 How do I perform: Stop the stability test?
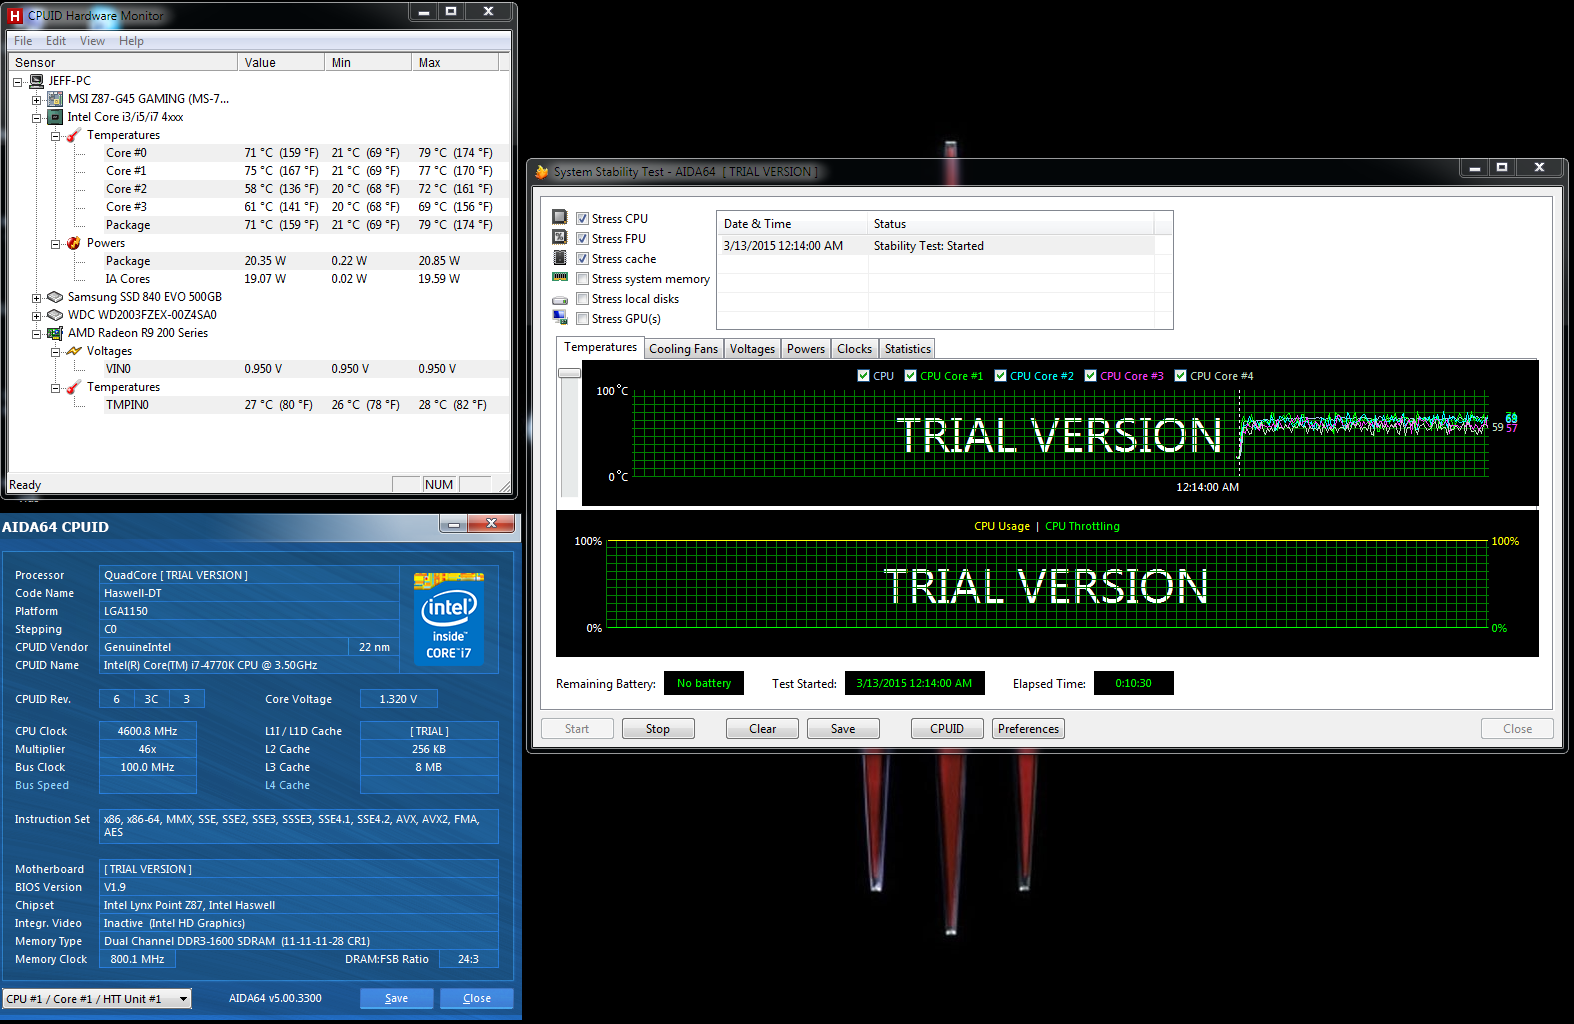click(x=658, y=729)
